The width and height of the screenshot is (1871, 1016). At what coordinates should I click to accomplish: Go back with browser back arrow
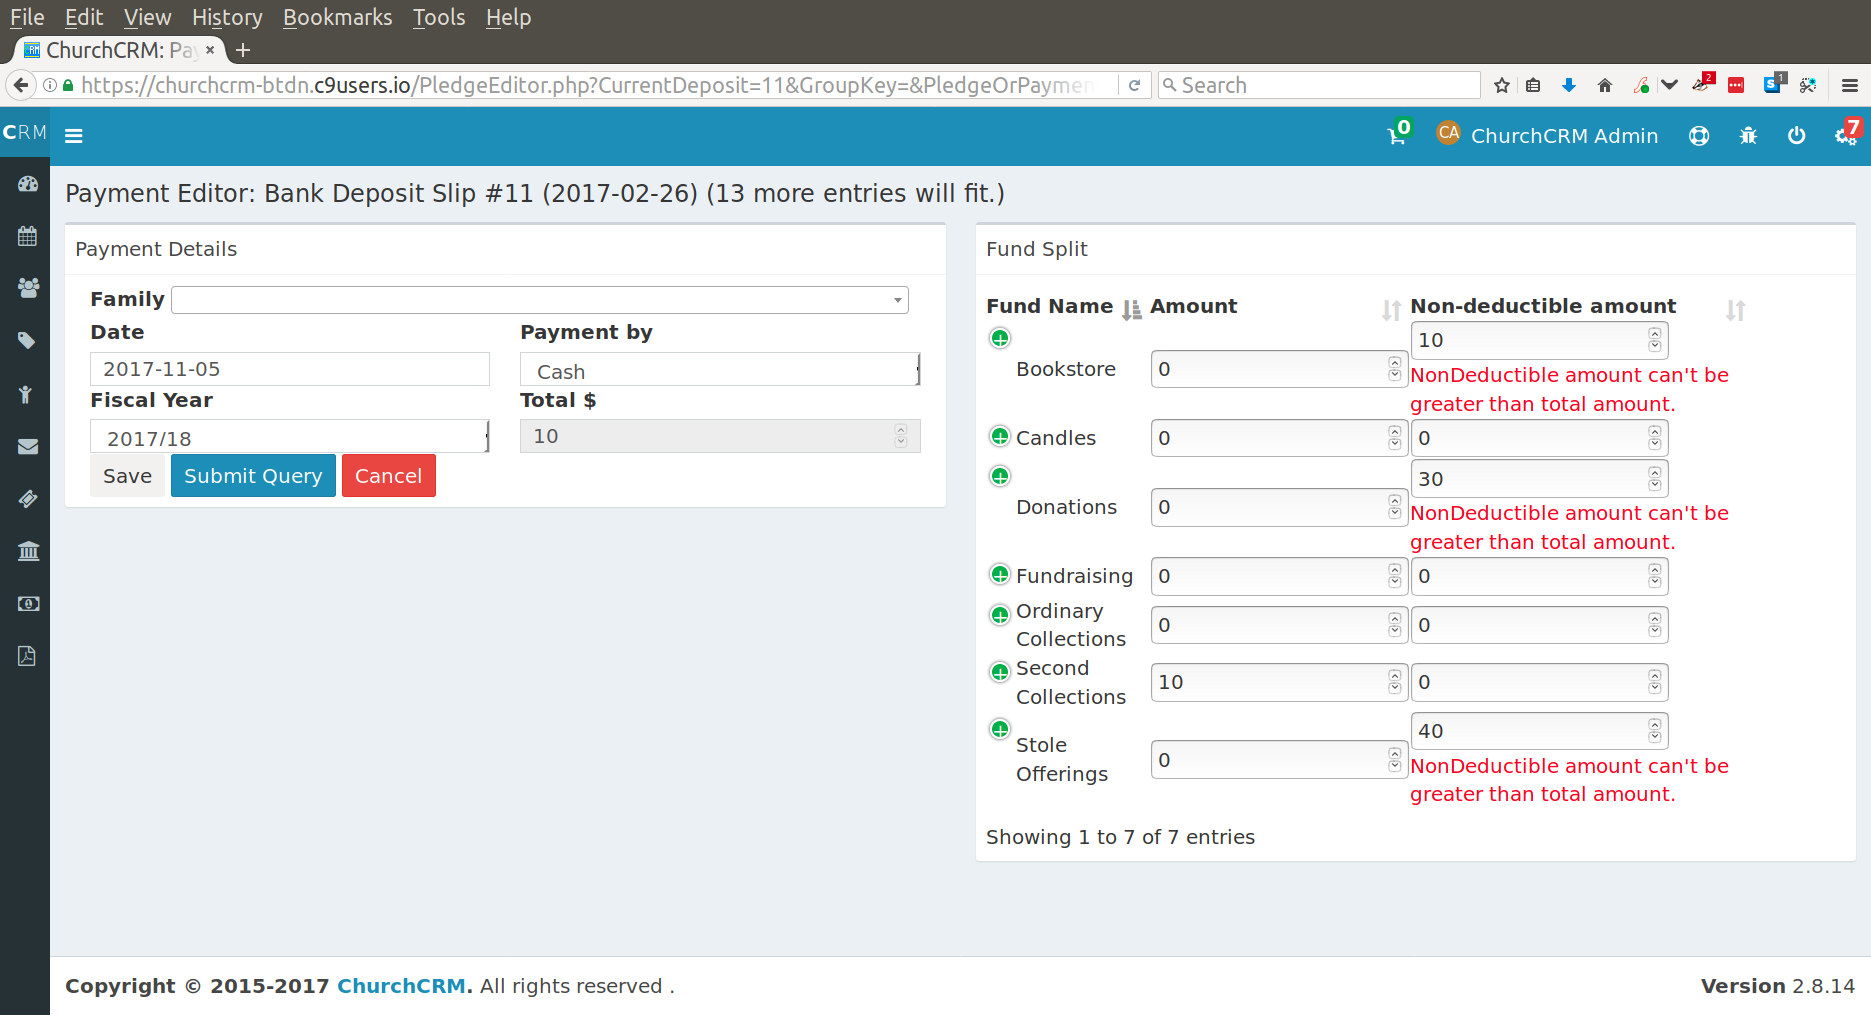click(21, 85)
